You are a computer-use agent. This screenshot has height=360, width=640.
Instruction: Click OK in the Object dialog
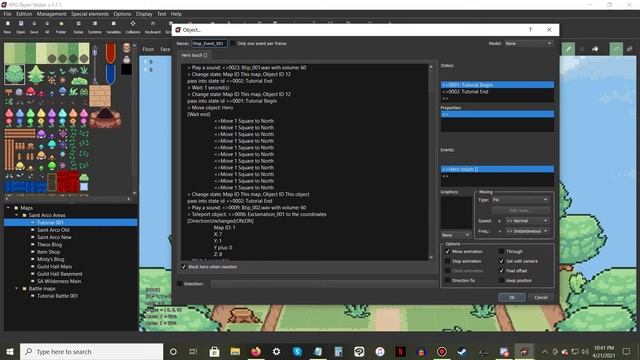click(512, 298)
